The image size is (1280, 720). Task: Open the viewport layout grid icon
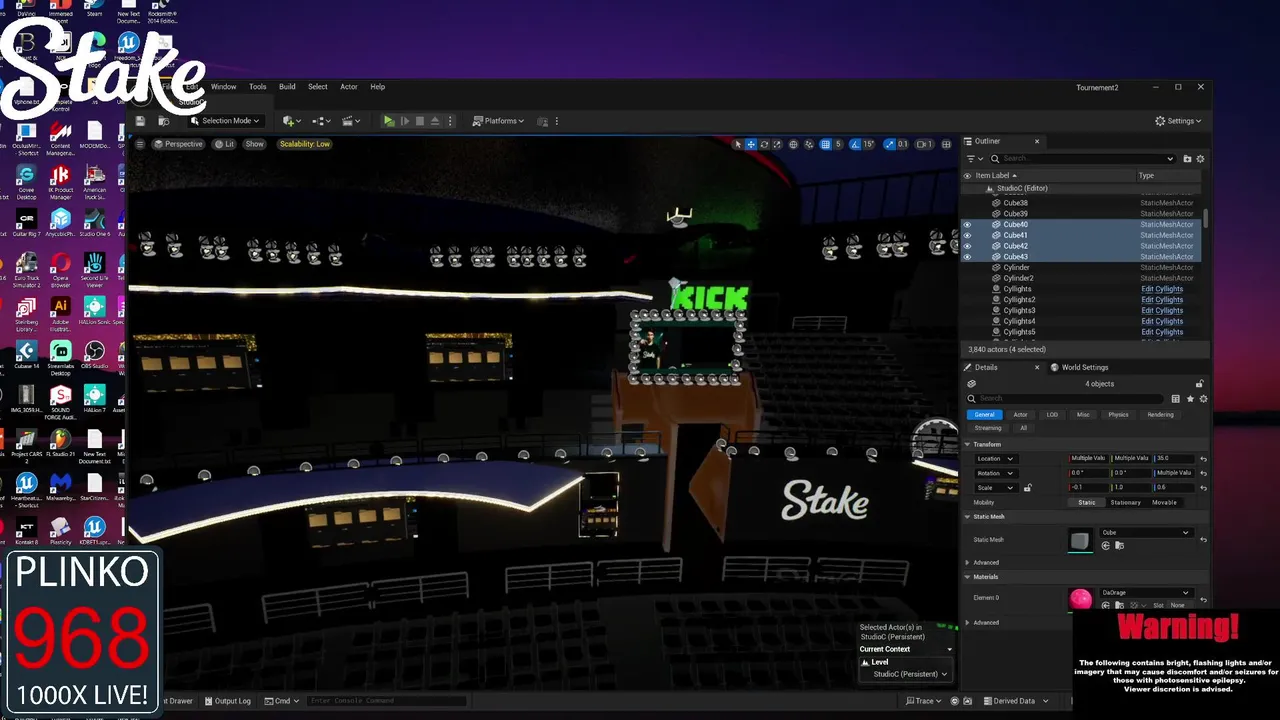pyautogui.click(x=946, y=144)
